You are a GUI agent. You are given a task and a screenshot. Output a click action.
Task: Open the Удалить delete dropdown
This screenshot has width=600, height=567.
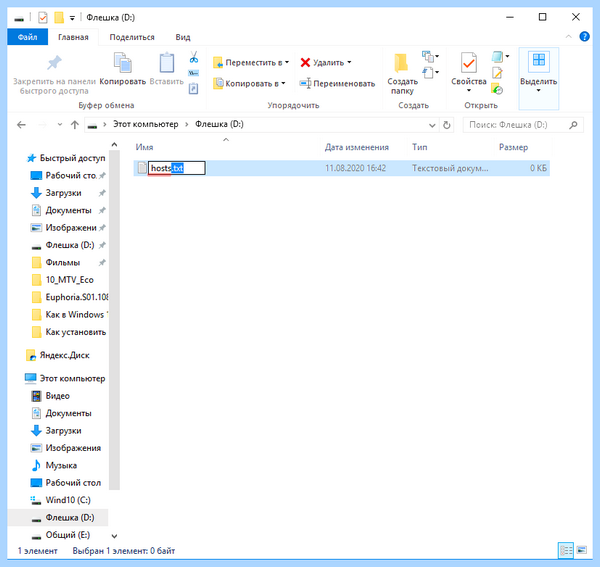click(x=326, y=62)
